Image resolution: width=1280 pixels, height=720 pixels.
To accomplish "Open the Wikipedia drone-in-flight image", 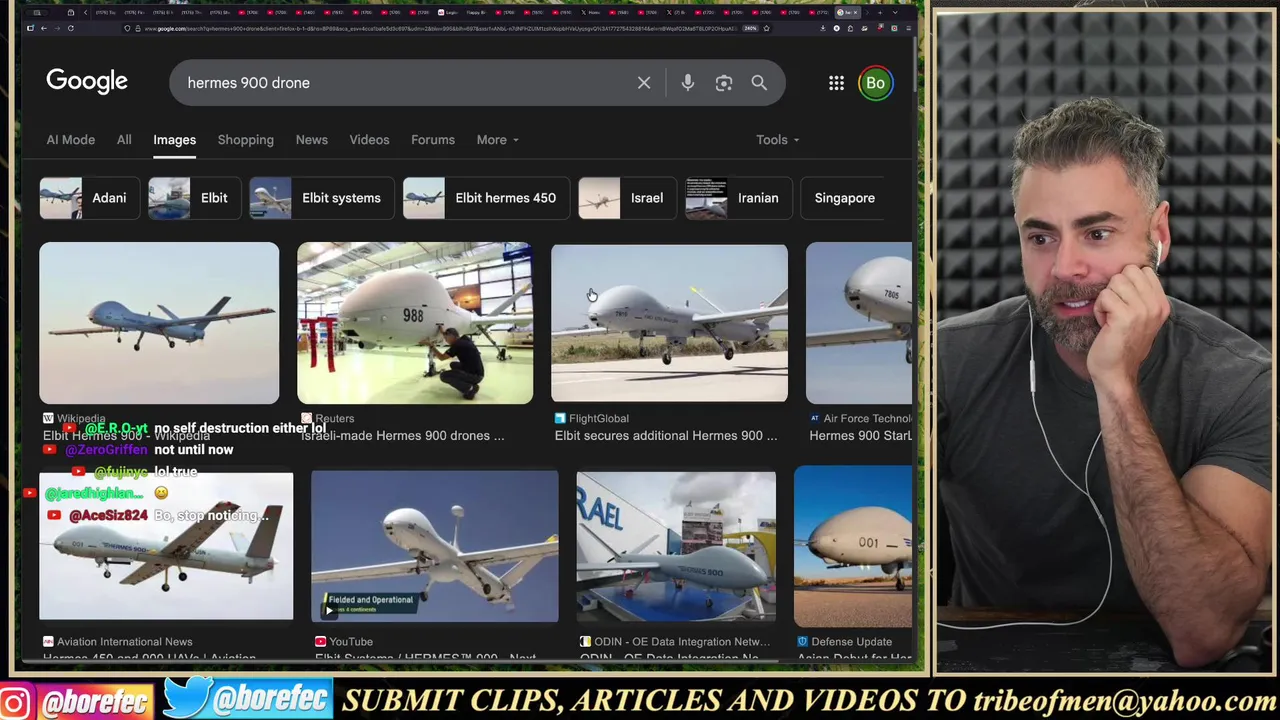I will [x=159, y=323].
